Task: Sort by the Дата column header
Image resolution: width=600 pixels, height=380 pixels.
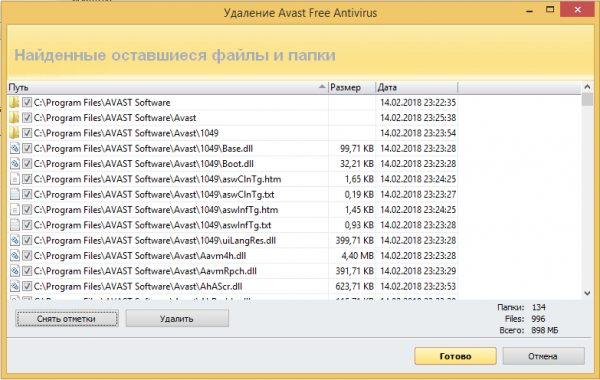Action: [416, 88]
